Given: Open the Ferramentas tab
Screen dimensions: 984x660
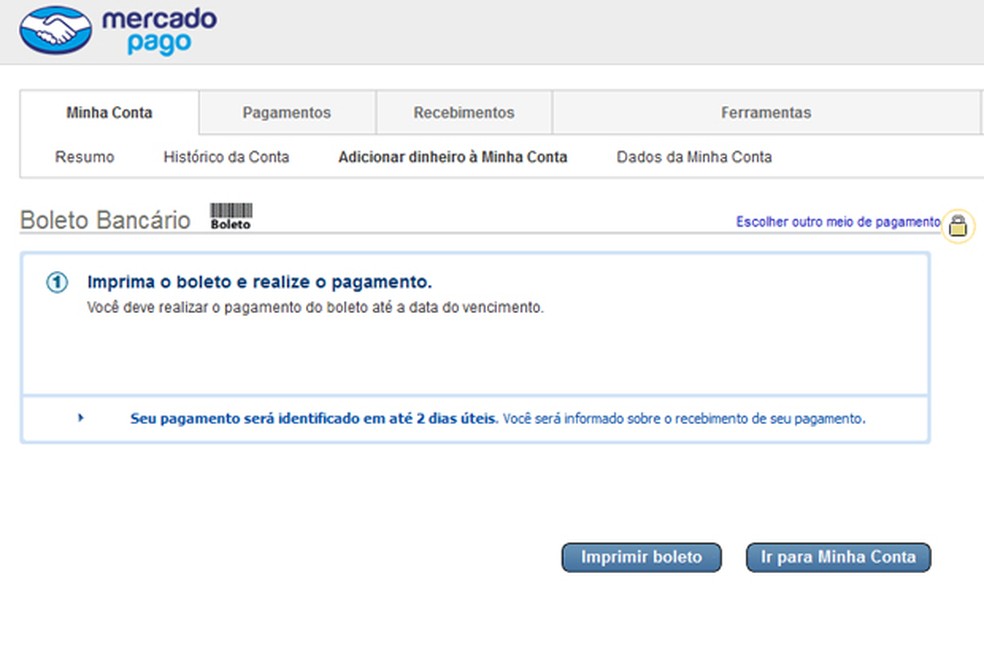Looking at the screenshot, I should [x=766, y=112].
